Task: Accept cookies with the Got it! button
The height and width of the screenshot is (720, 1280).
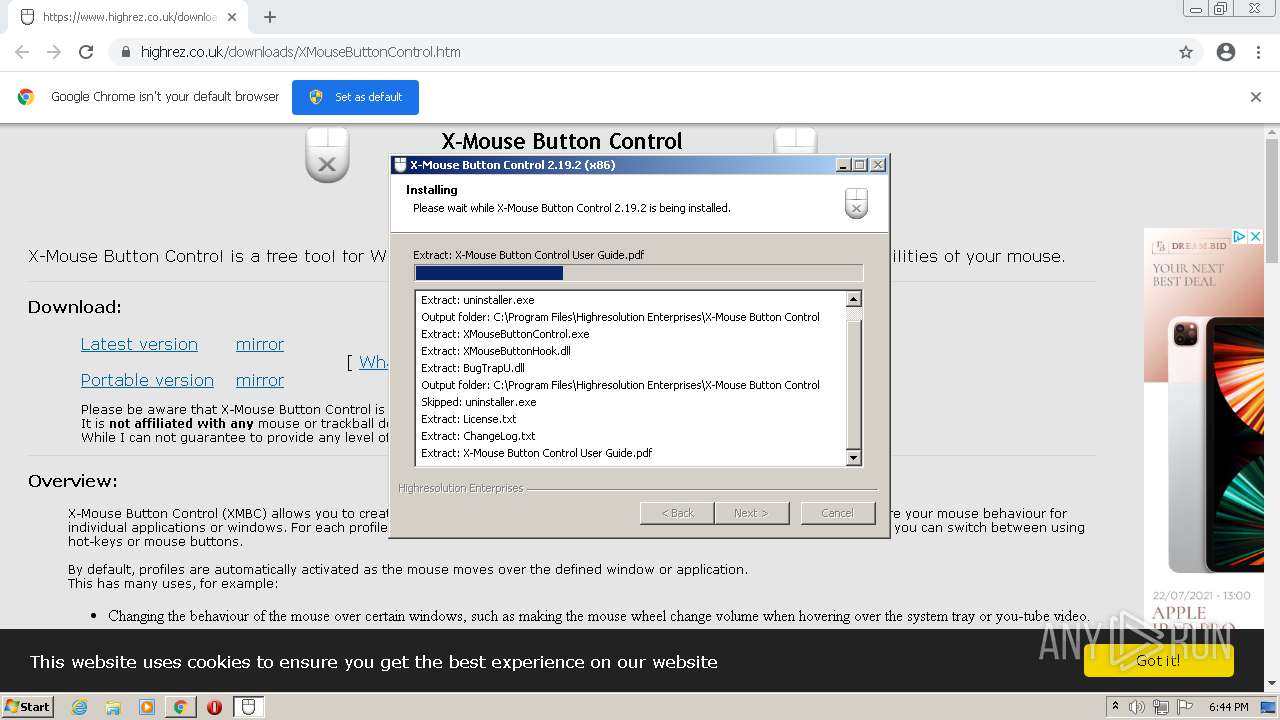Action: [1158, 661]
